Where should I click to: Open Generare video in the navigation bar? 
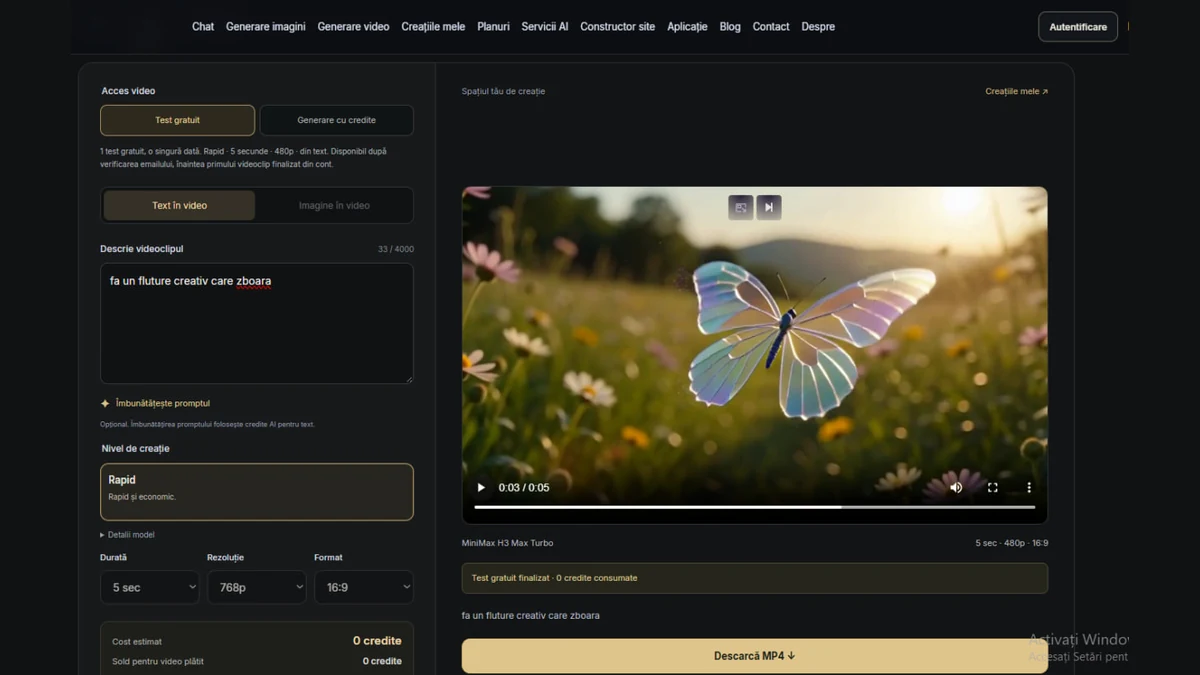pyautogui.click(x=353, y=27)
